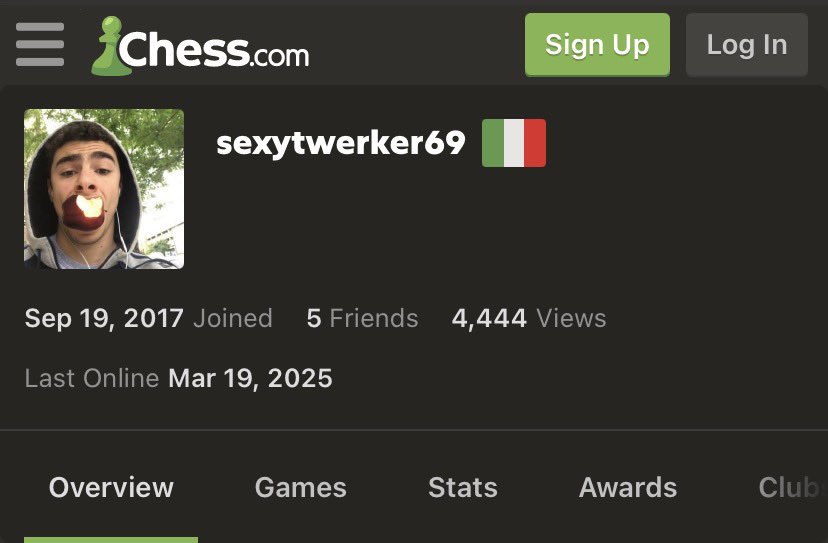Click the 4,444 Views counter
The image size is (828, 543).
pyautogui.click(x=529, y=318)
